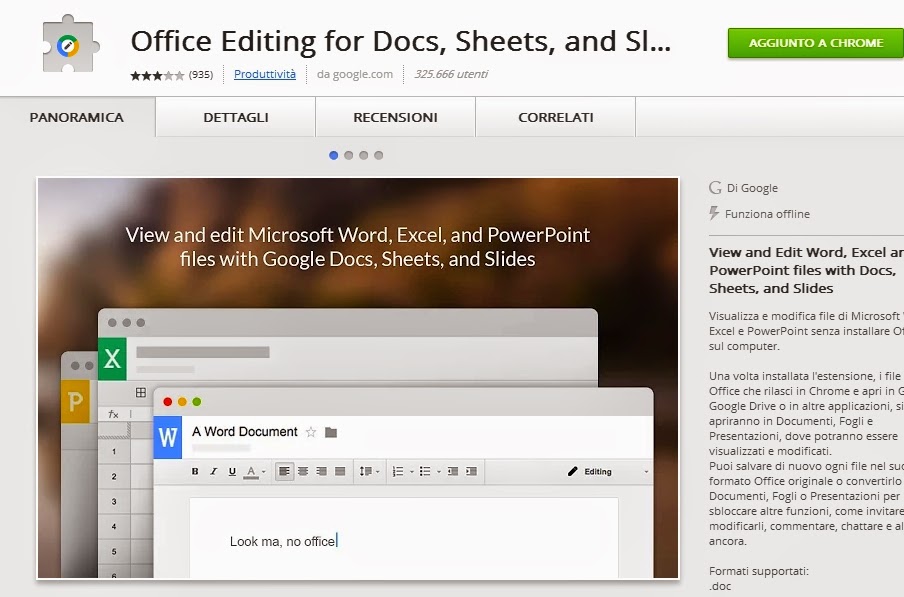Open the text color dropdown arrow
Viewport: 904px width, 597px height.
263,472
